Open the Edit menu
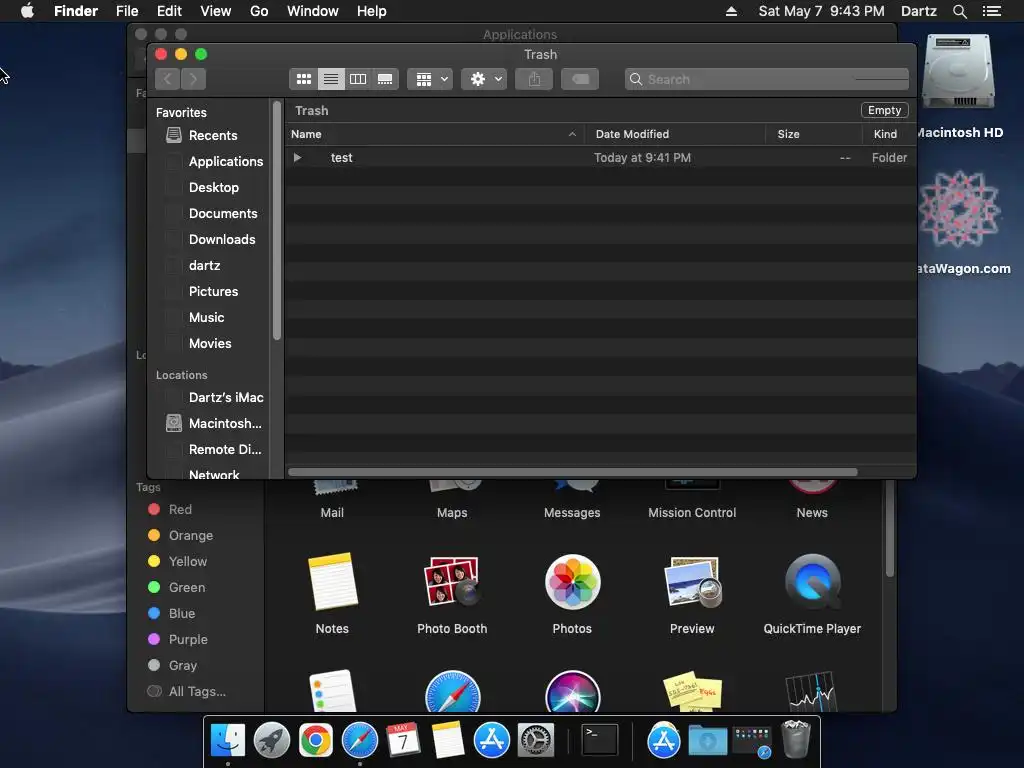 (x=169, y=11)
